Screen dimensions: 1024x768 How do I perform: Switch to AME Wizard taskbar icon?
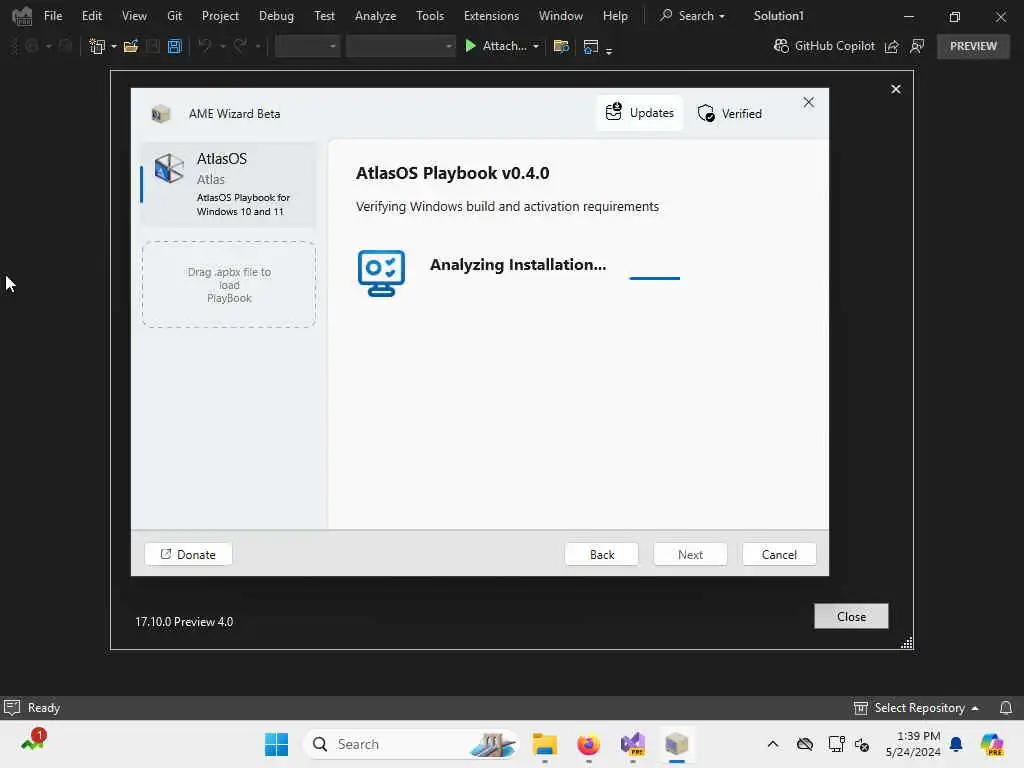(677, 744)
